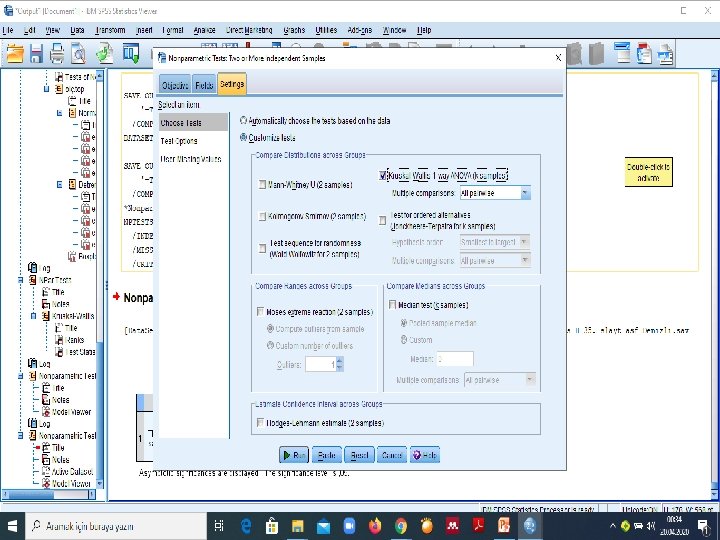The image size is (720, 540).
Task: Enable Jonckheere-Terpstra ordered alternatives checkbox
Action: [382, 221]
